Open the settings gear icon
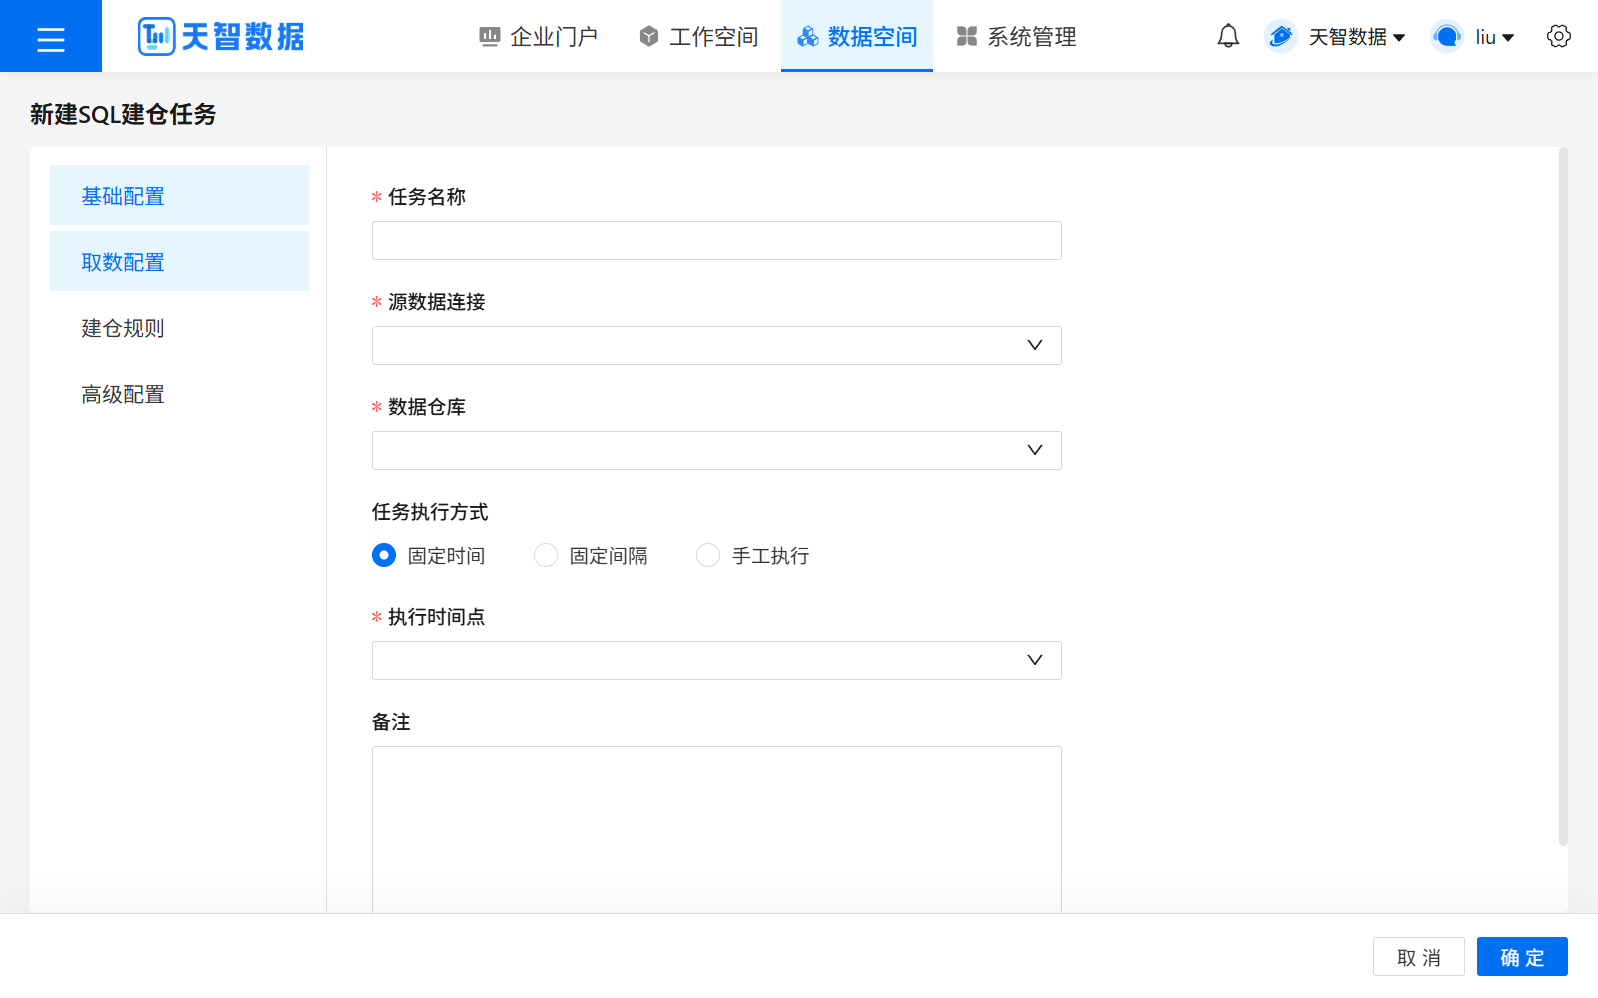Viewport: 1598px width, 998px height. [1558, 37]
